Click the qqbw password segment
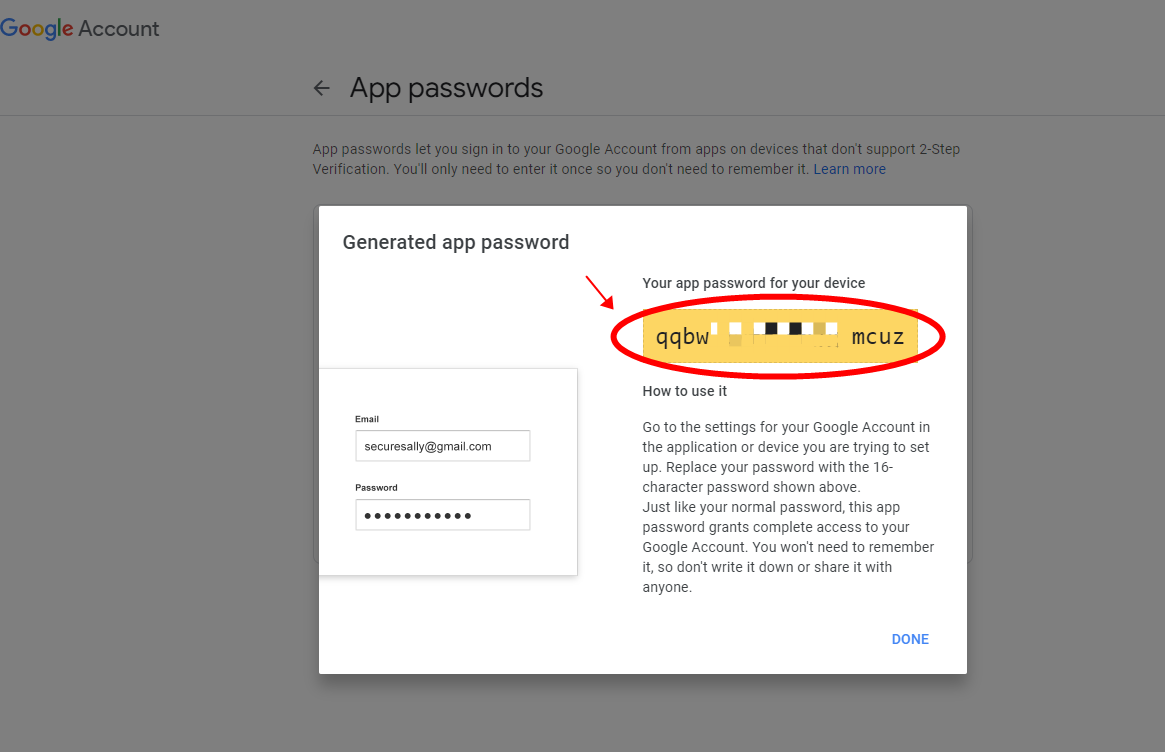 point(682,337)
